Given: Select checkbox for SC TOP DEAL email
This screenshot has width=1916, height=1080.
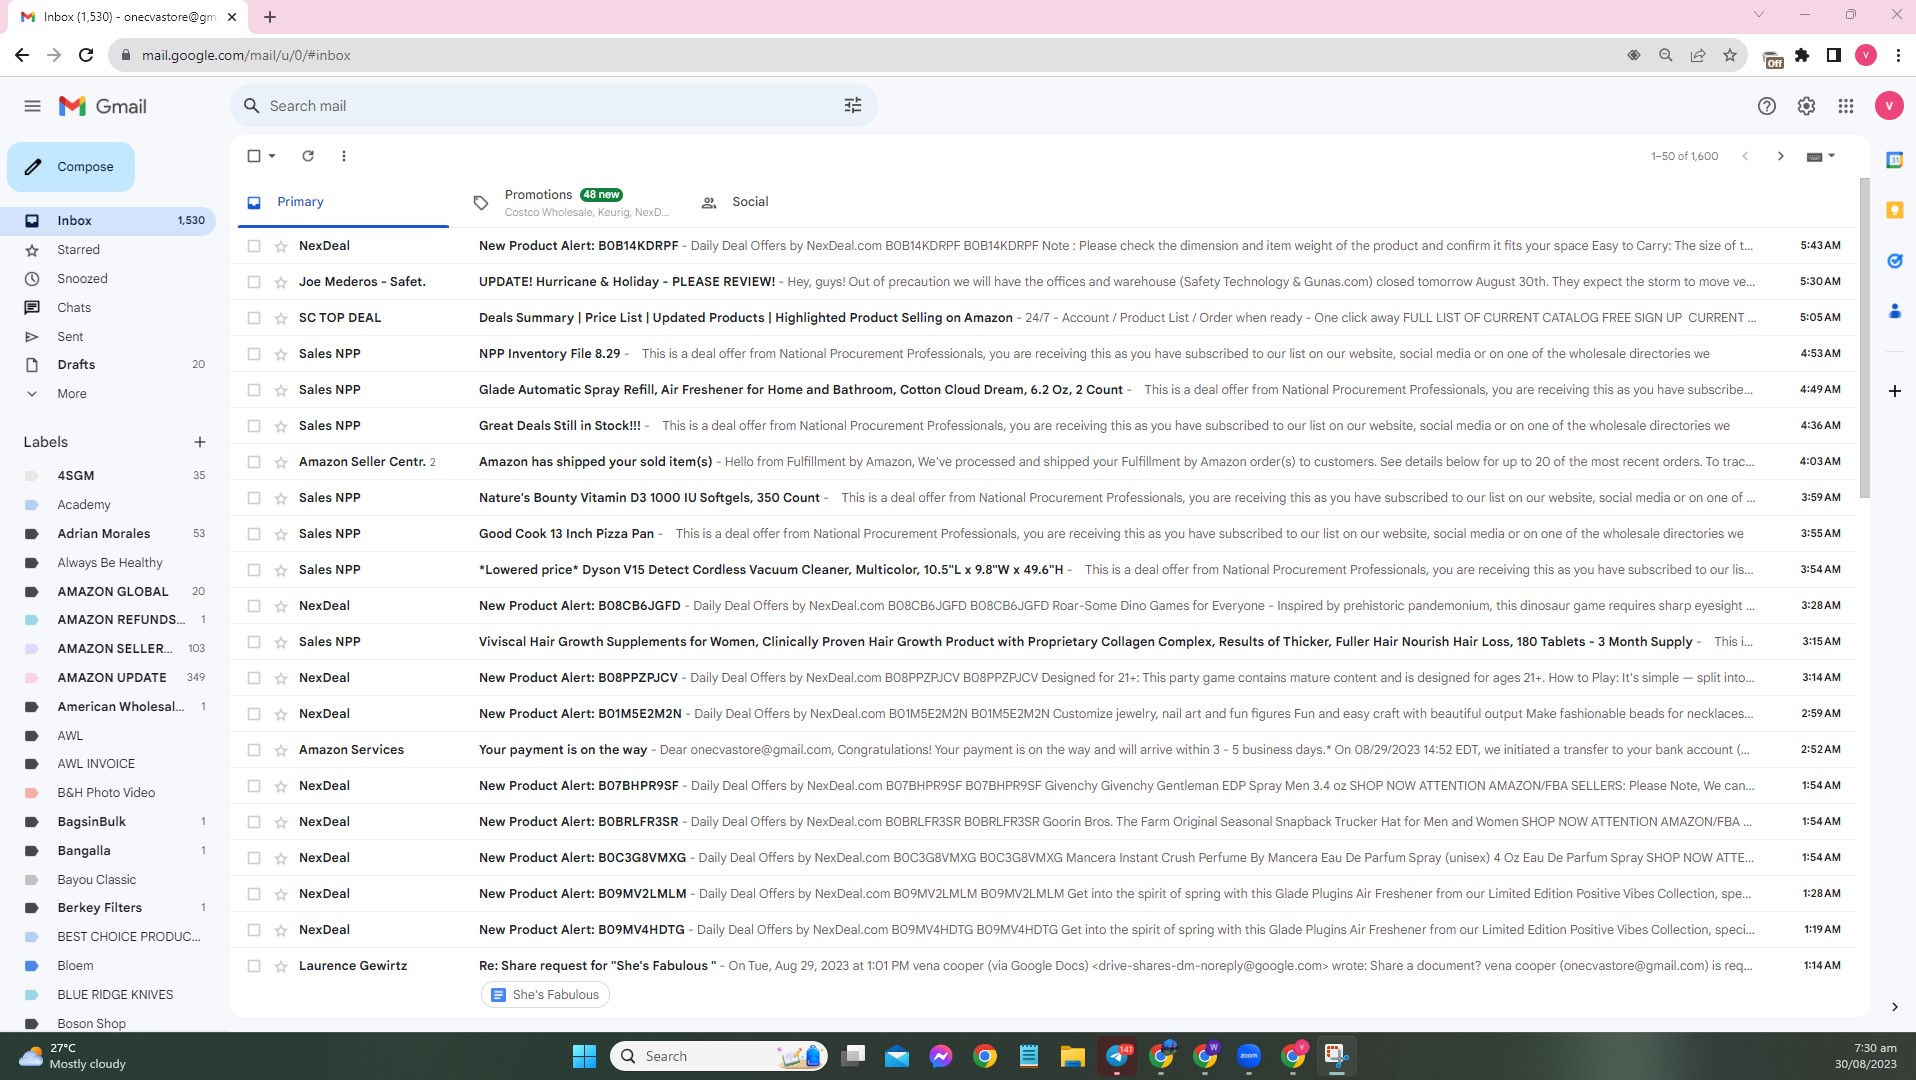Looking at the screenshot, I should [x=254, y=318].
